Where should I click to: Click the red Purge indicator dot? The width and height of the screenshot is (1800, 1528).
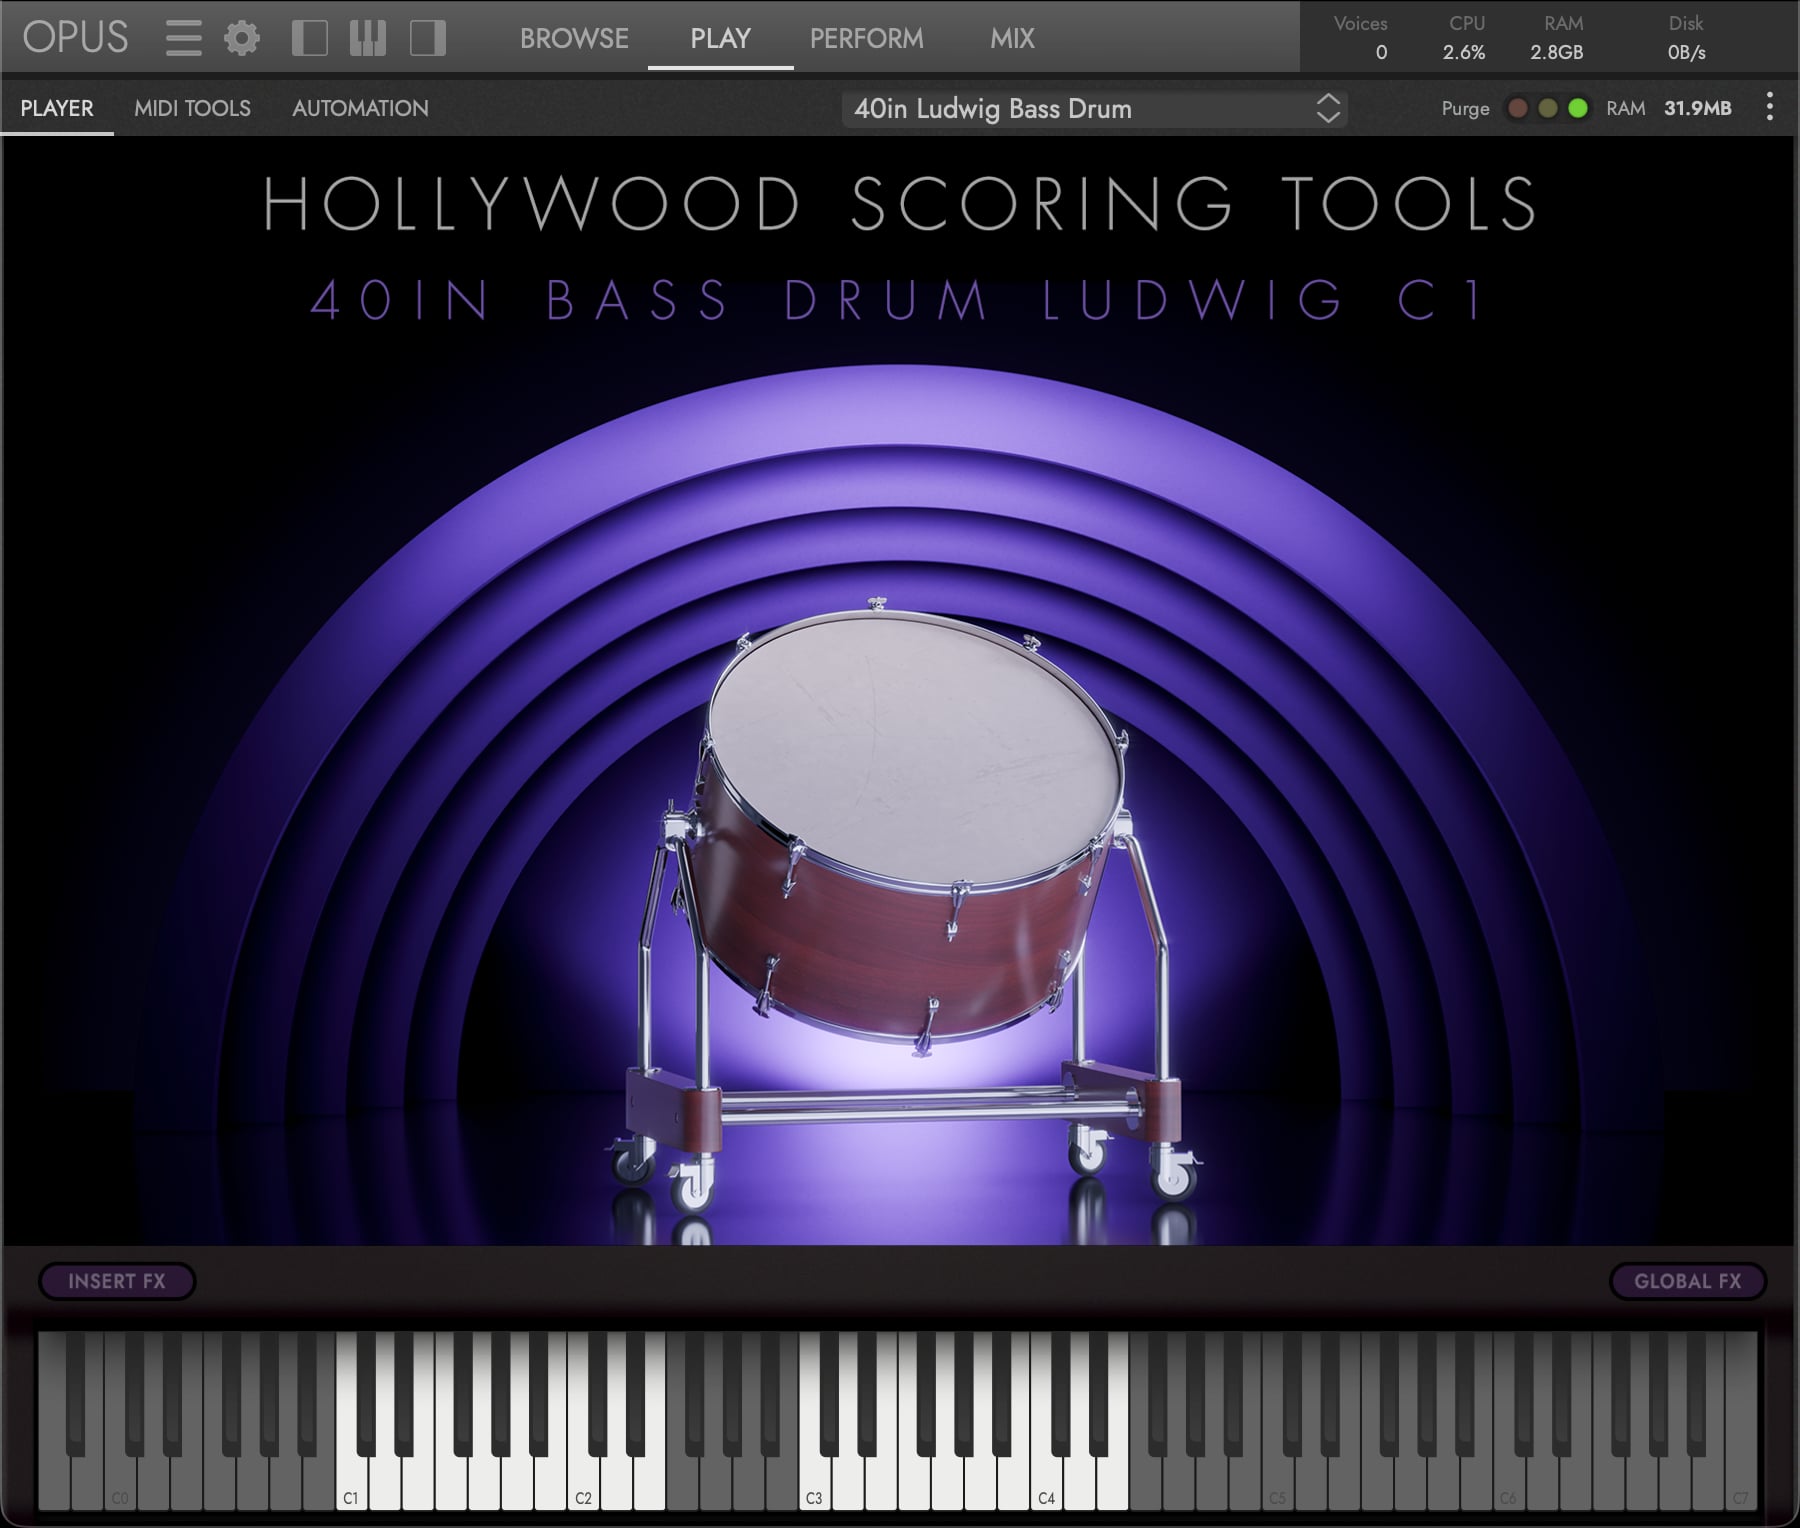point(1517,108)
